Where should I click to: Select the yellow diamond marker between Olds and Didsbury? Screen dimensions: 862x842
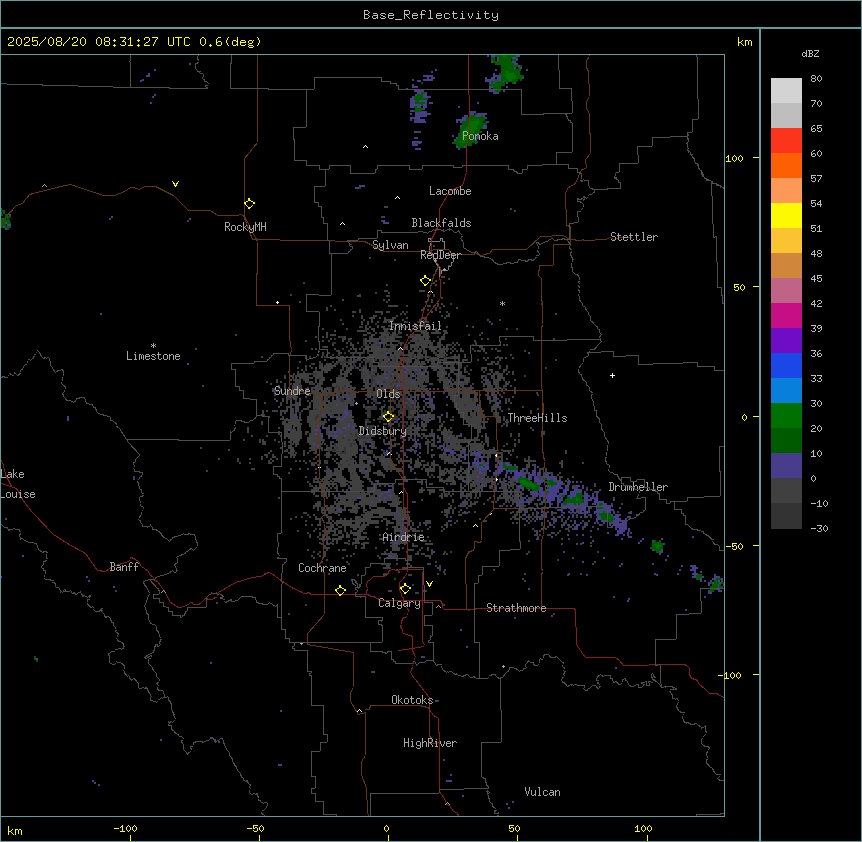pos(388,417)
